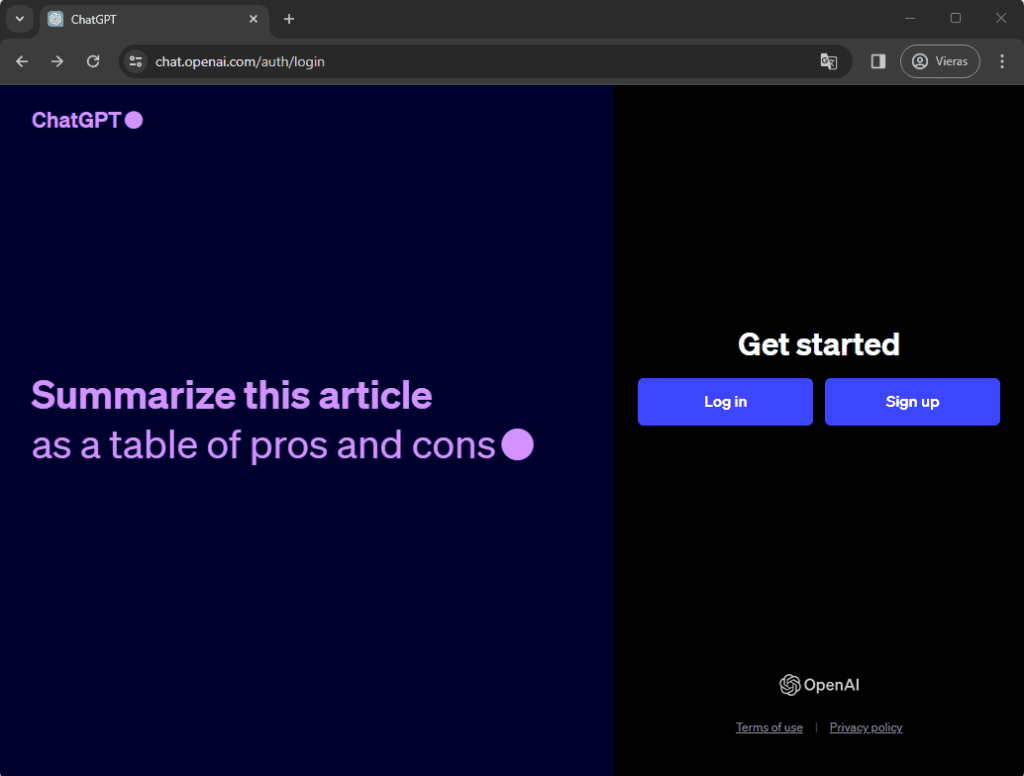Toggle the browser side panel

click(x=878, y=61)
